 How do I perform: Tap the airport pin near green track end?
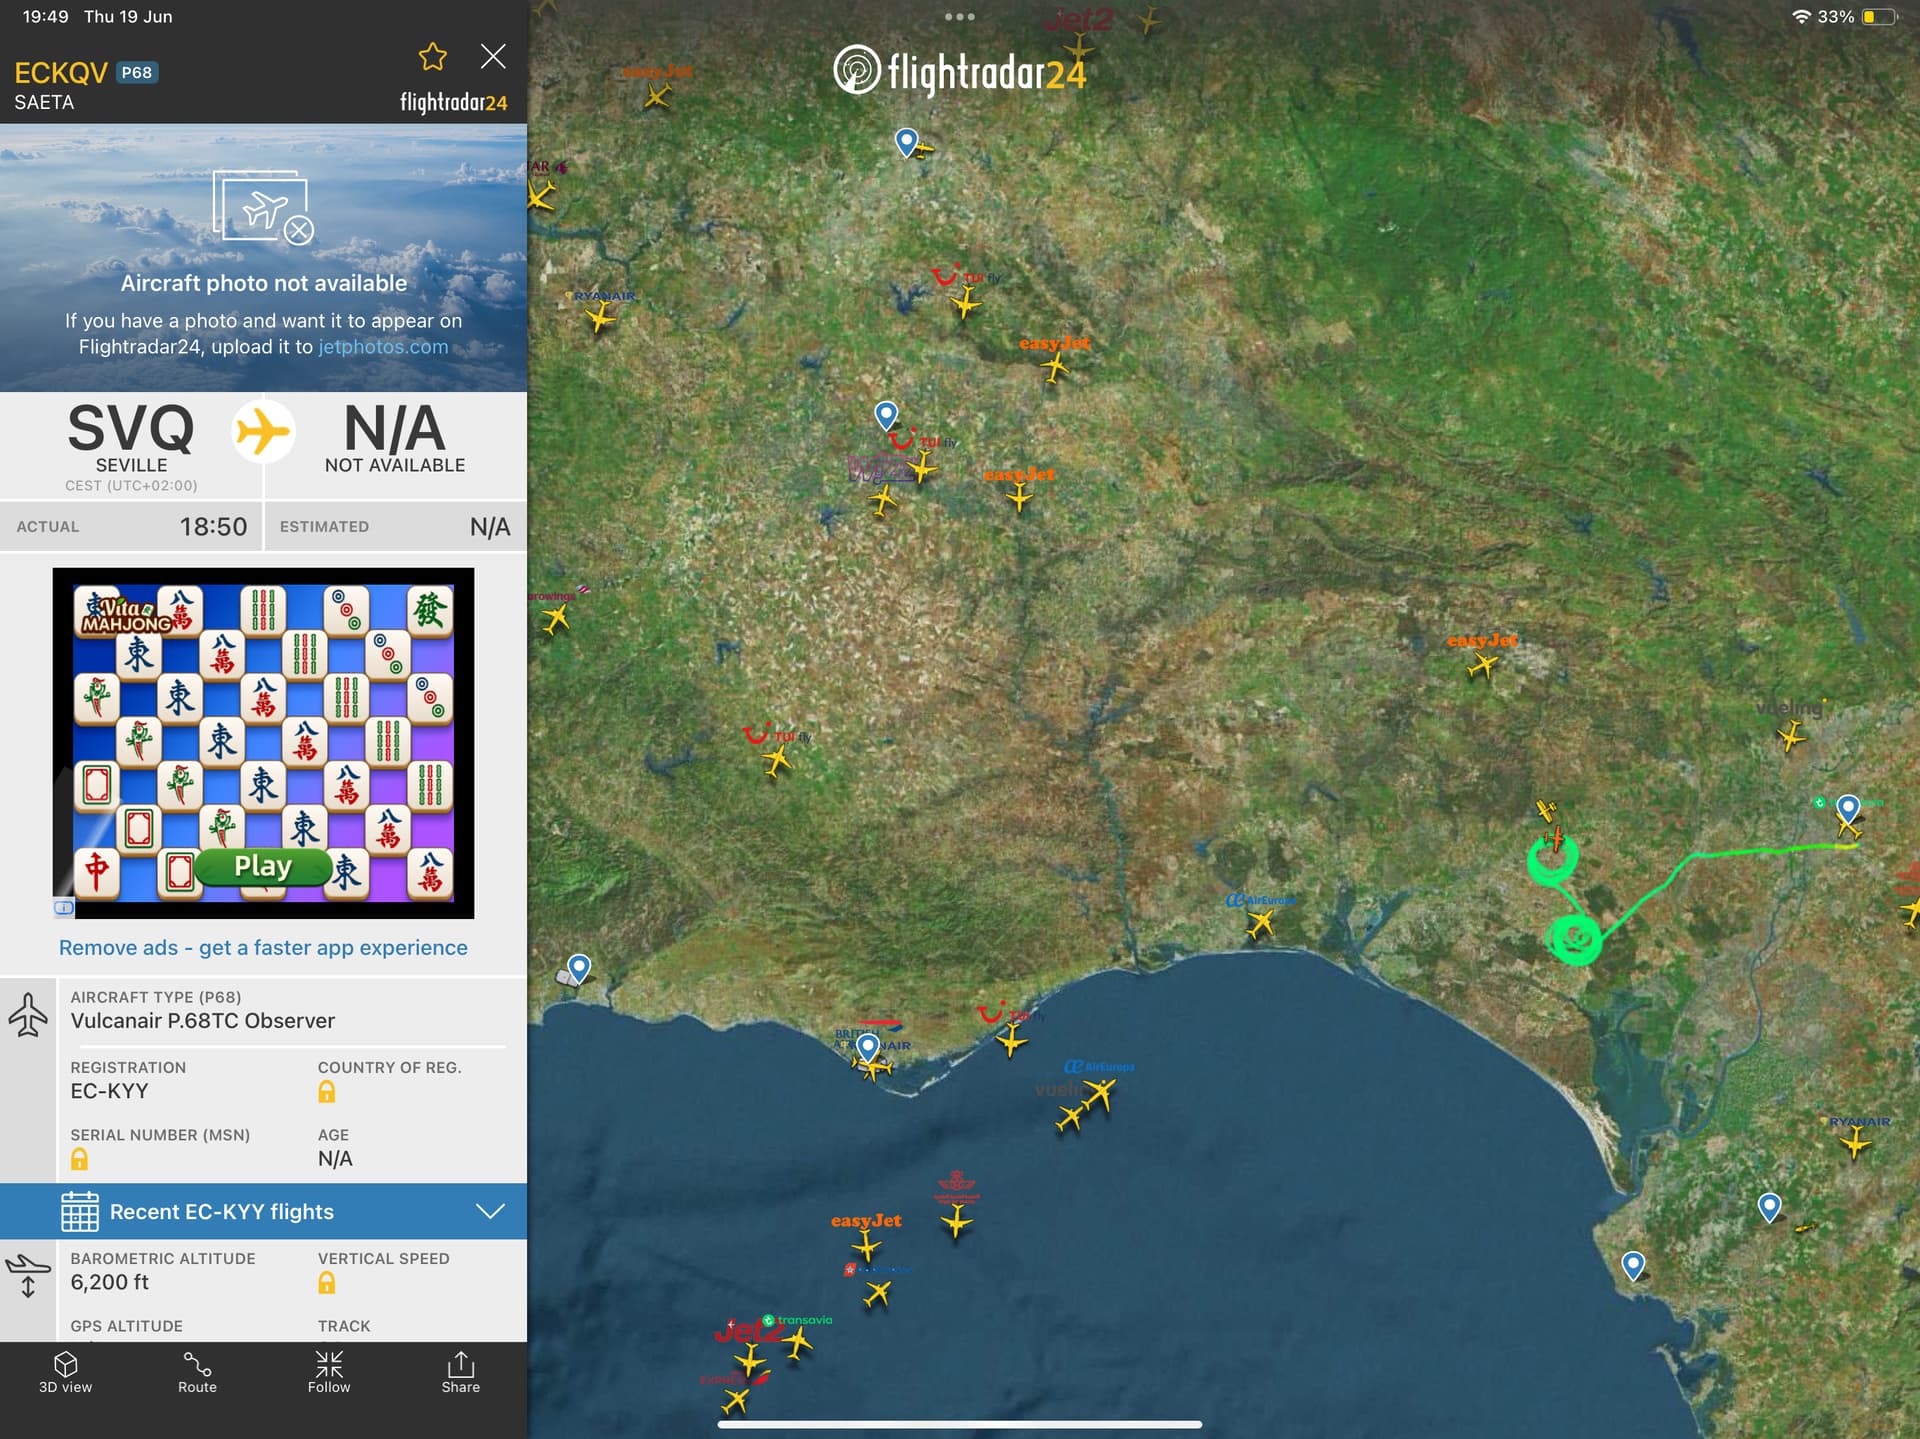pos(1848,808)
